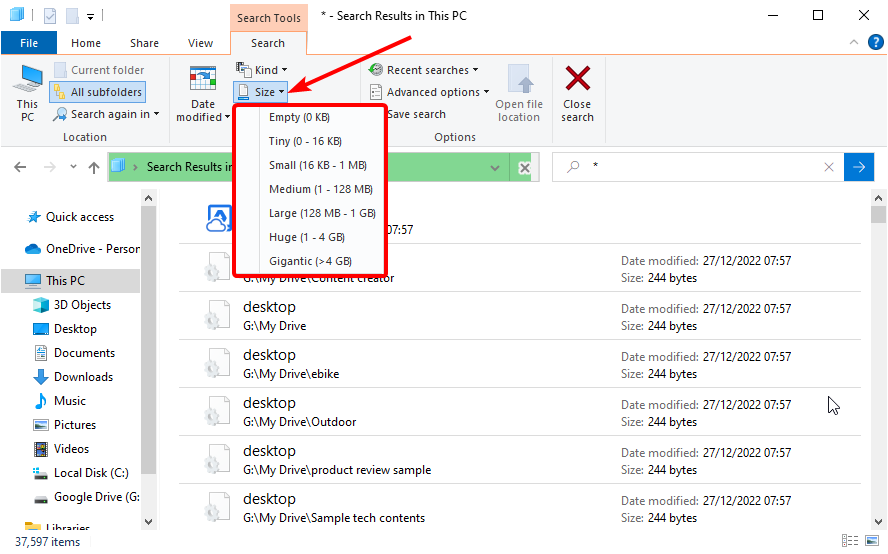Screen dimensions: 888x554
Task: Run search with the blue arrow button
Action: coord(859,167)
